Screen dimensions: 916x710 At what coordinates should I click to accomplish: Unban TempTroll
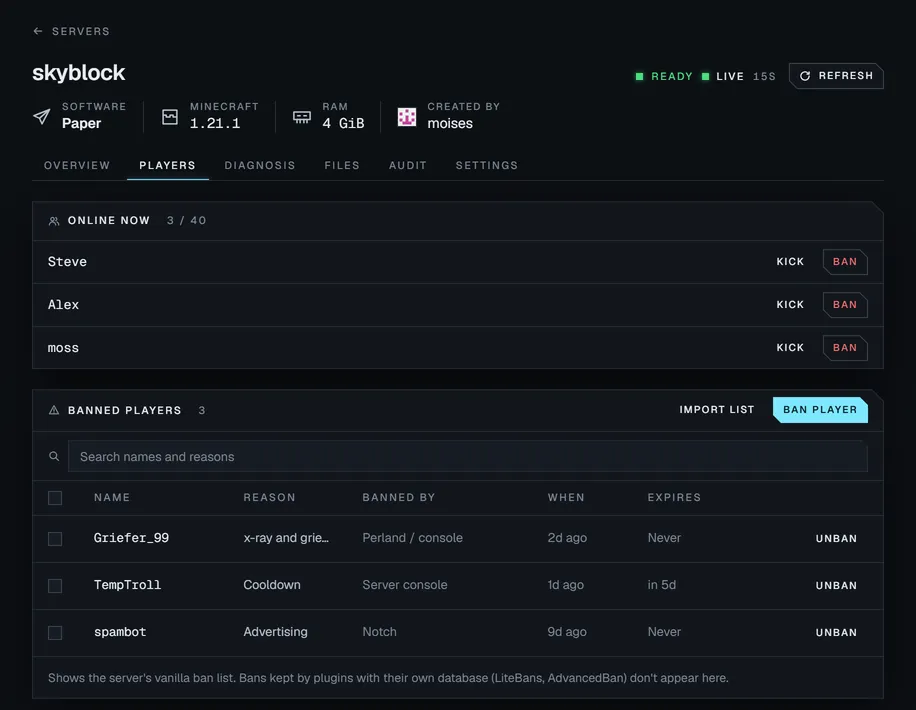pos(836,586)
